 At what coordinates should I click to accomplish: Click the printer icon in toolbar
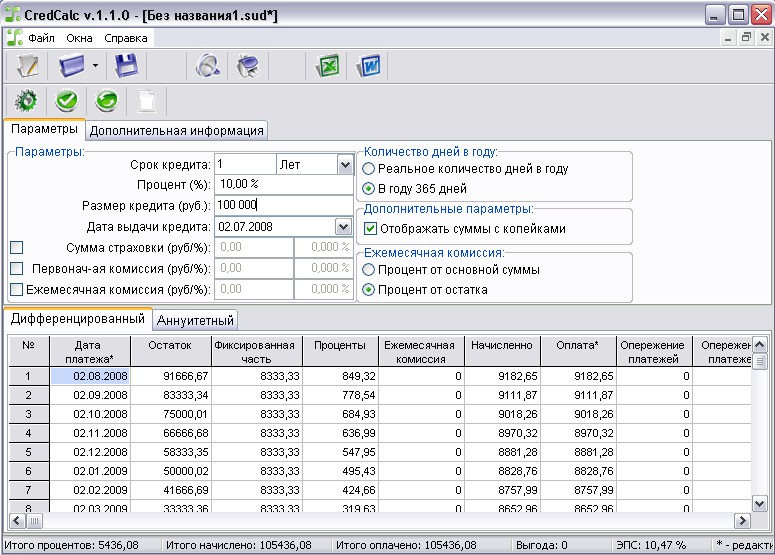[246, 67]
